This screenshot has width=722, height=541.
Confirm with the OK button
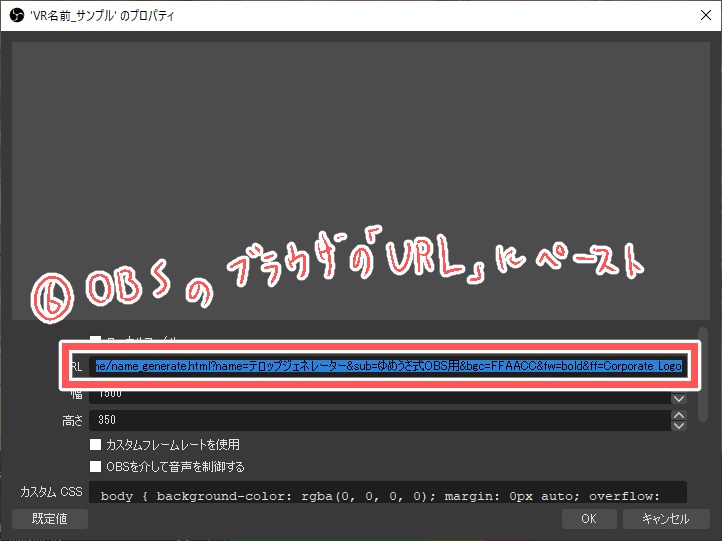pos(589,518)
